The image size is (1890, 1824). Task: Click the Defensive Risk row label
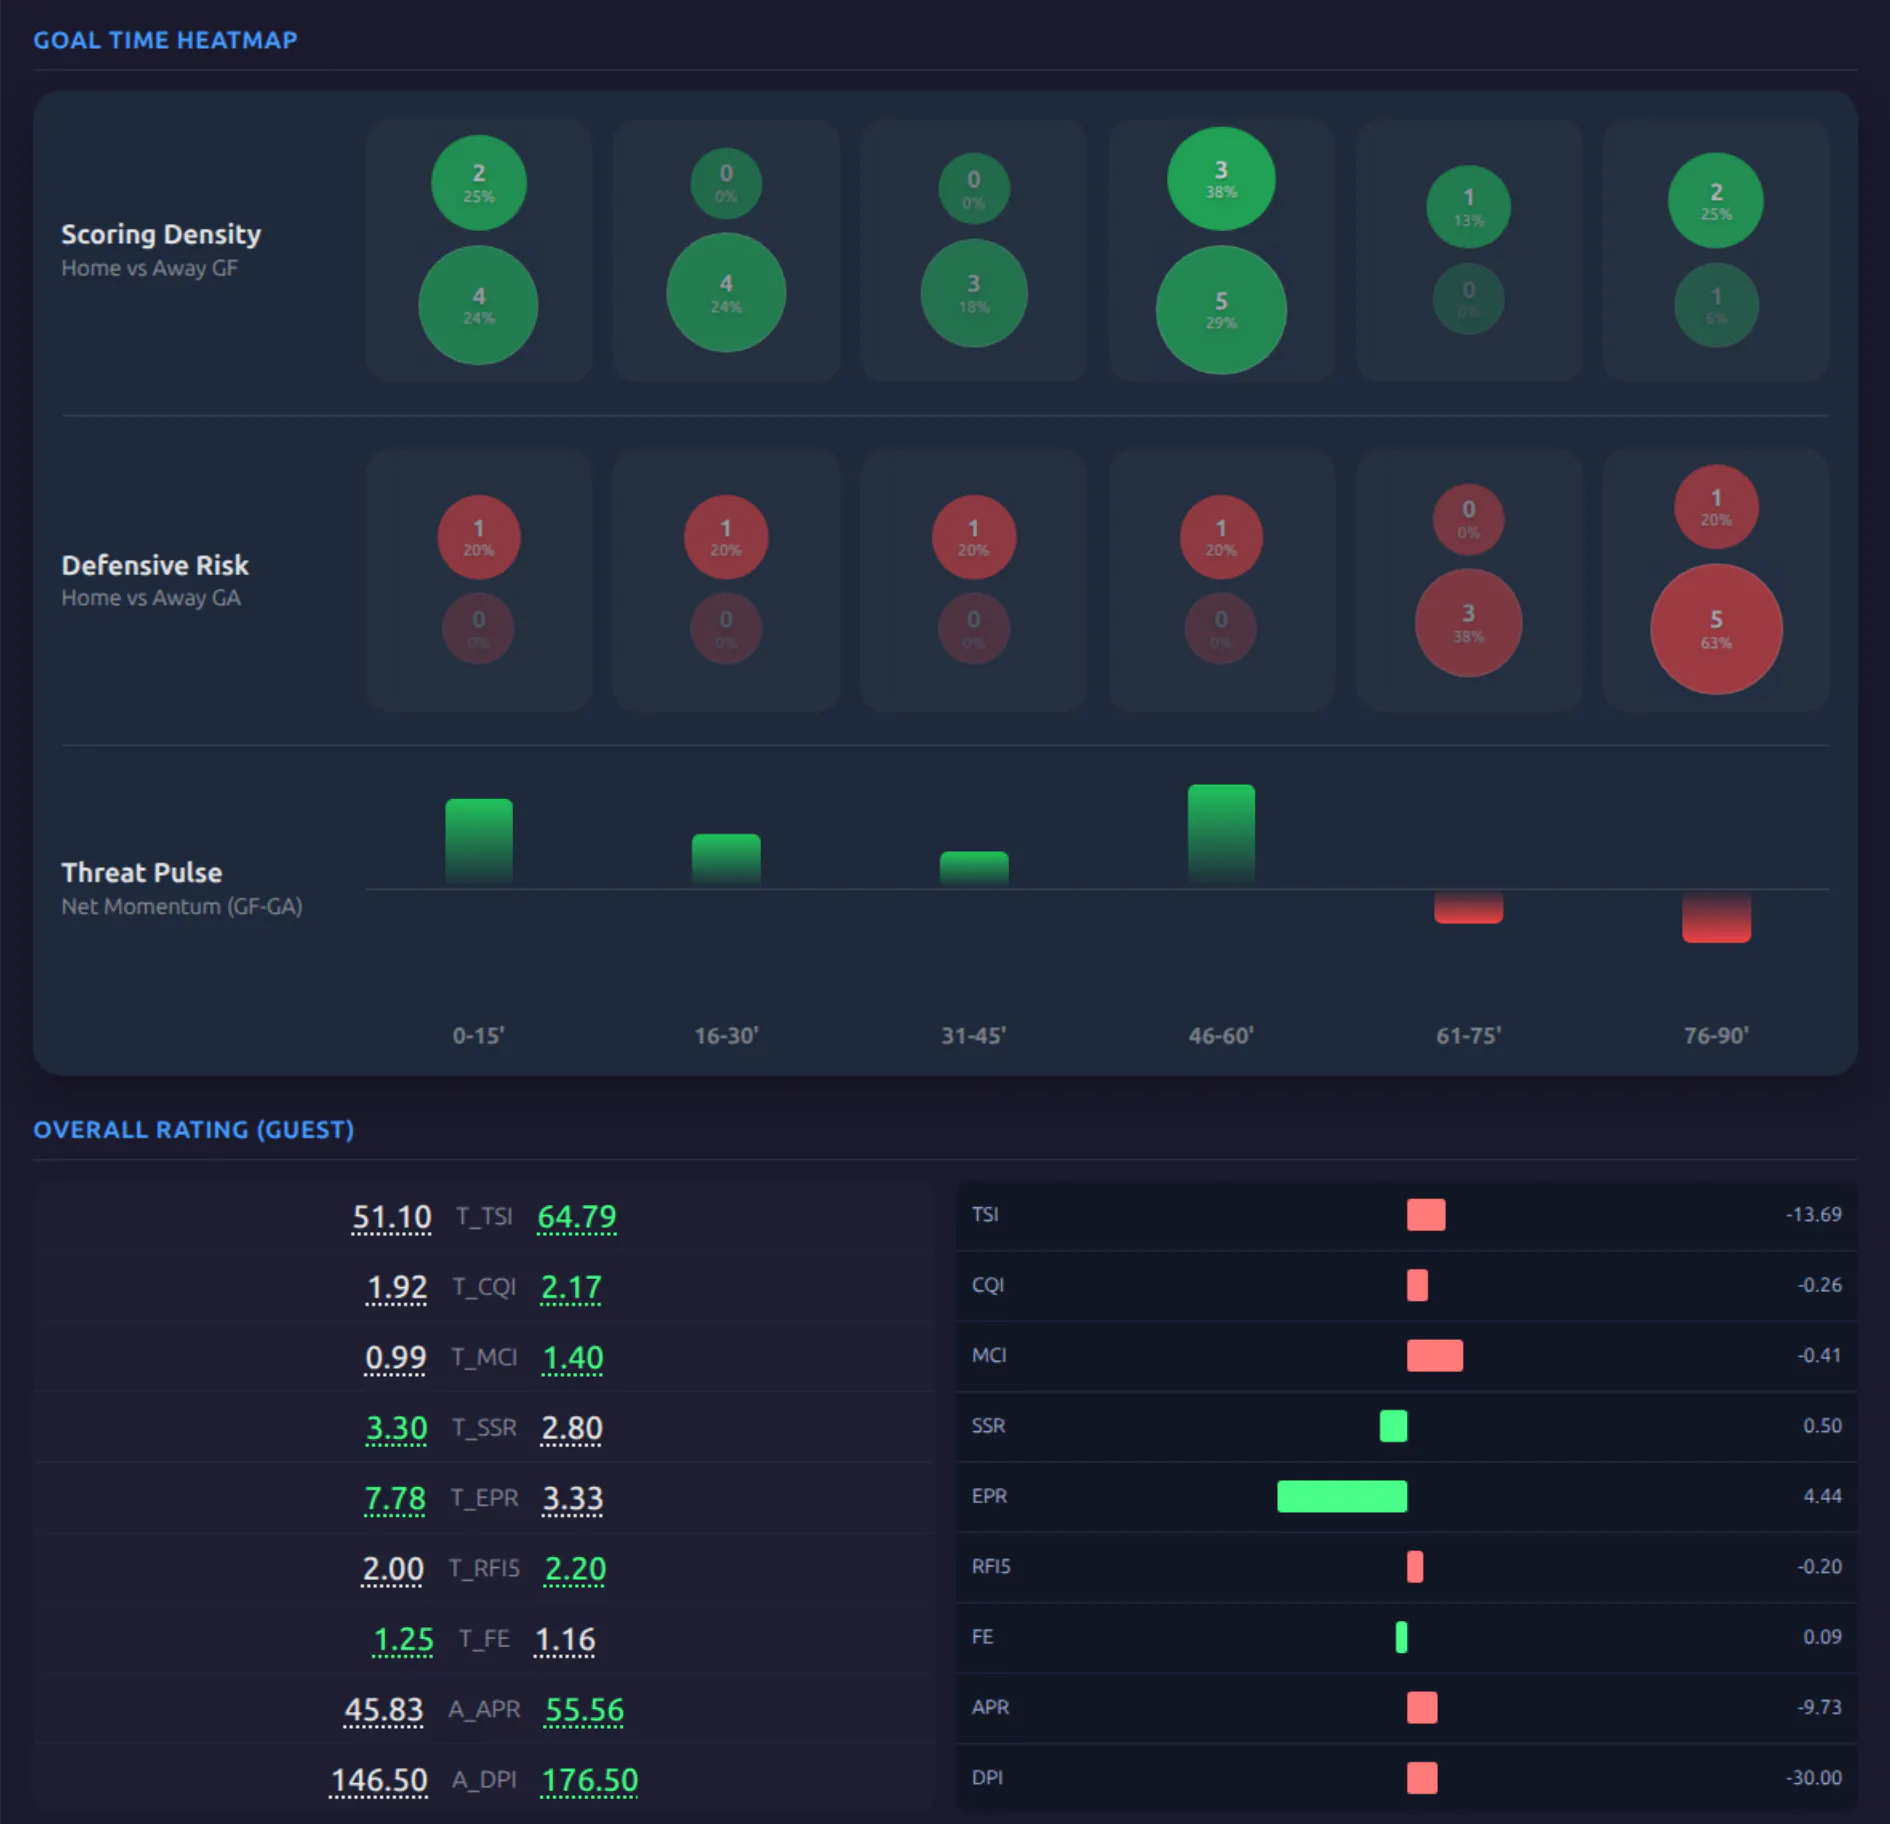[x=155, y=565]
